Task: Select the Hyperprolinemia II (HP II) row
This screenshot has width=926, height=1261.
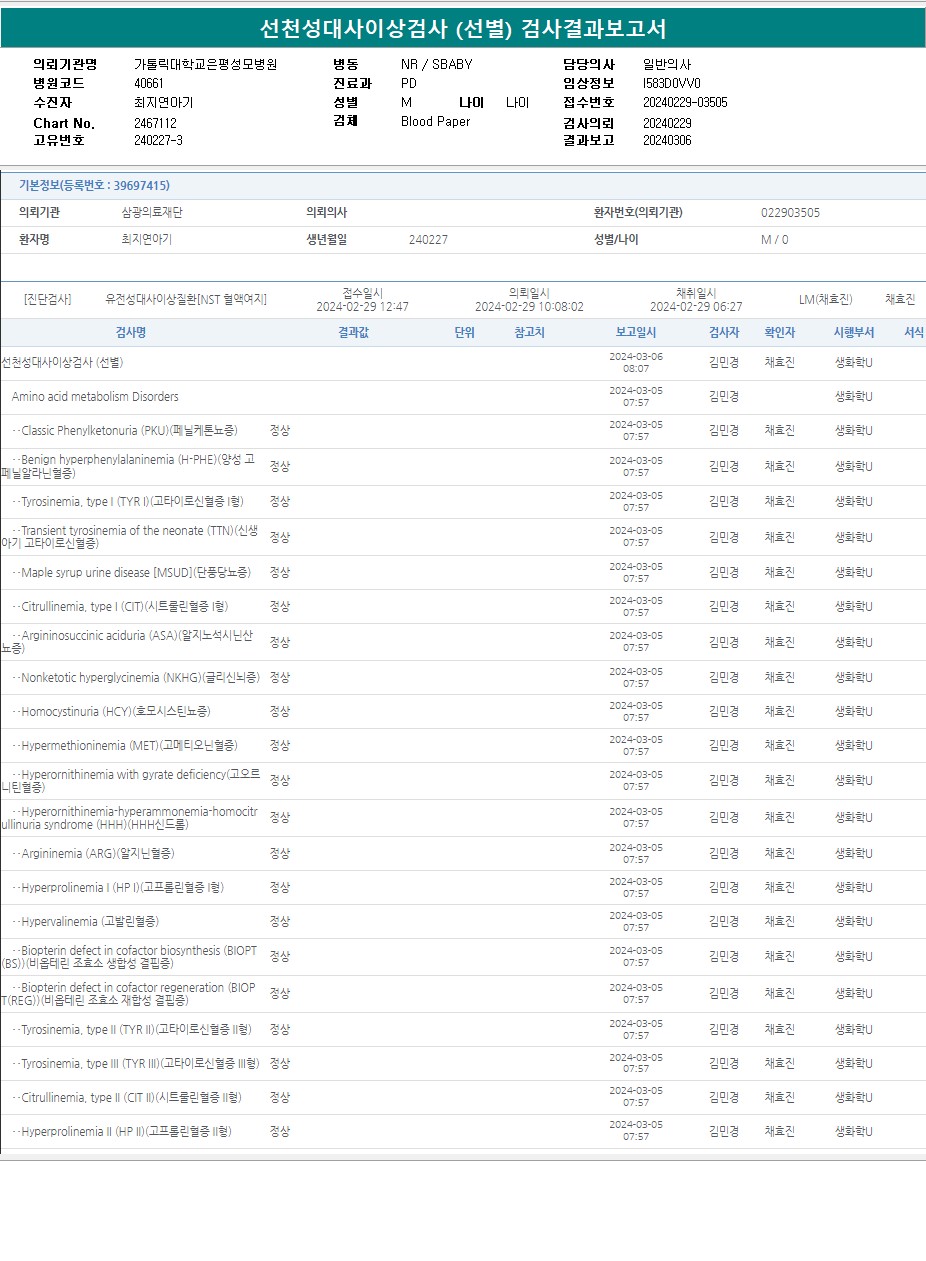Action: pos(125,1132)
